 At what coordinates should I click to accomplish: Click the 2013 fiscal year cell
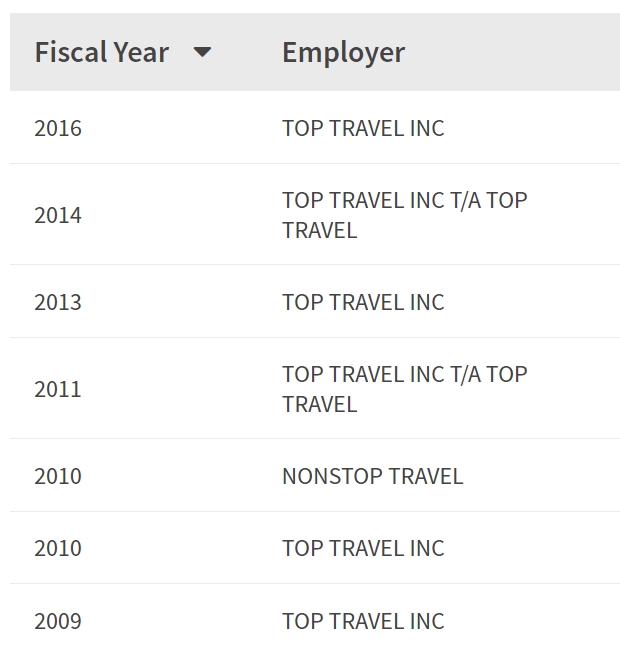pyautogui.click(x=58, y=302)
